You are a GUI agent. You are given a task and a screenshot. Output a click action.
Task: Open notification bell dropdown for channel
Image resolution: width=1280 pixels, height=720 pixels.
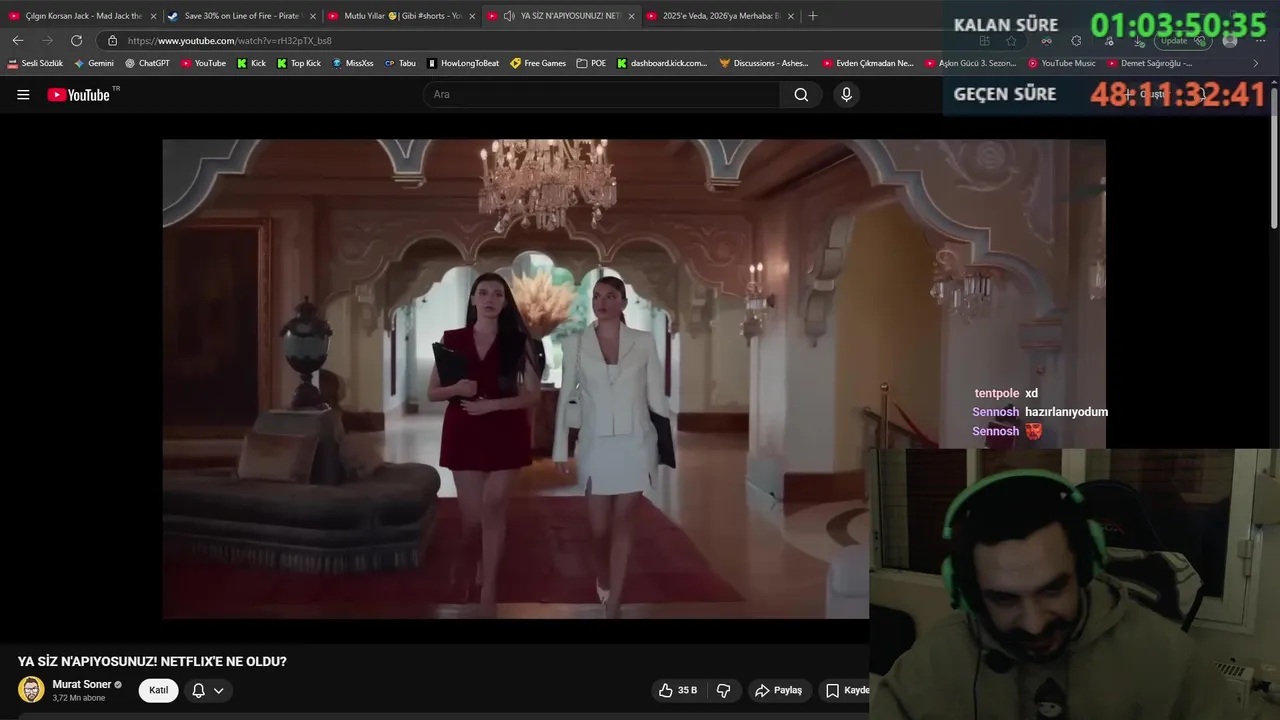208,690
